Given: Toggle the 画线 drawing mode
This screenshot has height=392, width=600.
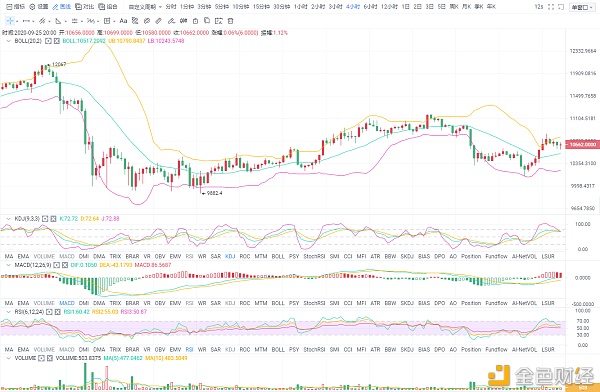Looking at the screenshot, I should click(62, 7).
